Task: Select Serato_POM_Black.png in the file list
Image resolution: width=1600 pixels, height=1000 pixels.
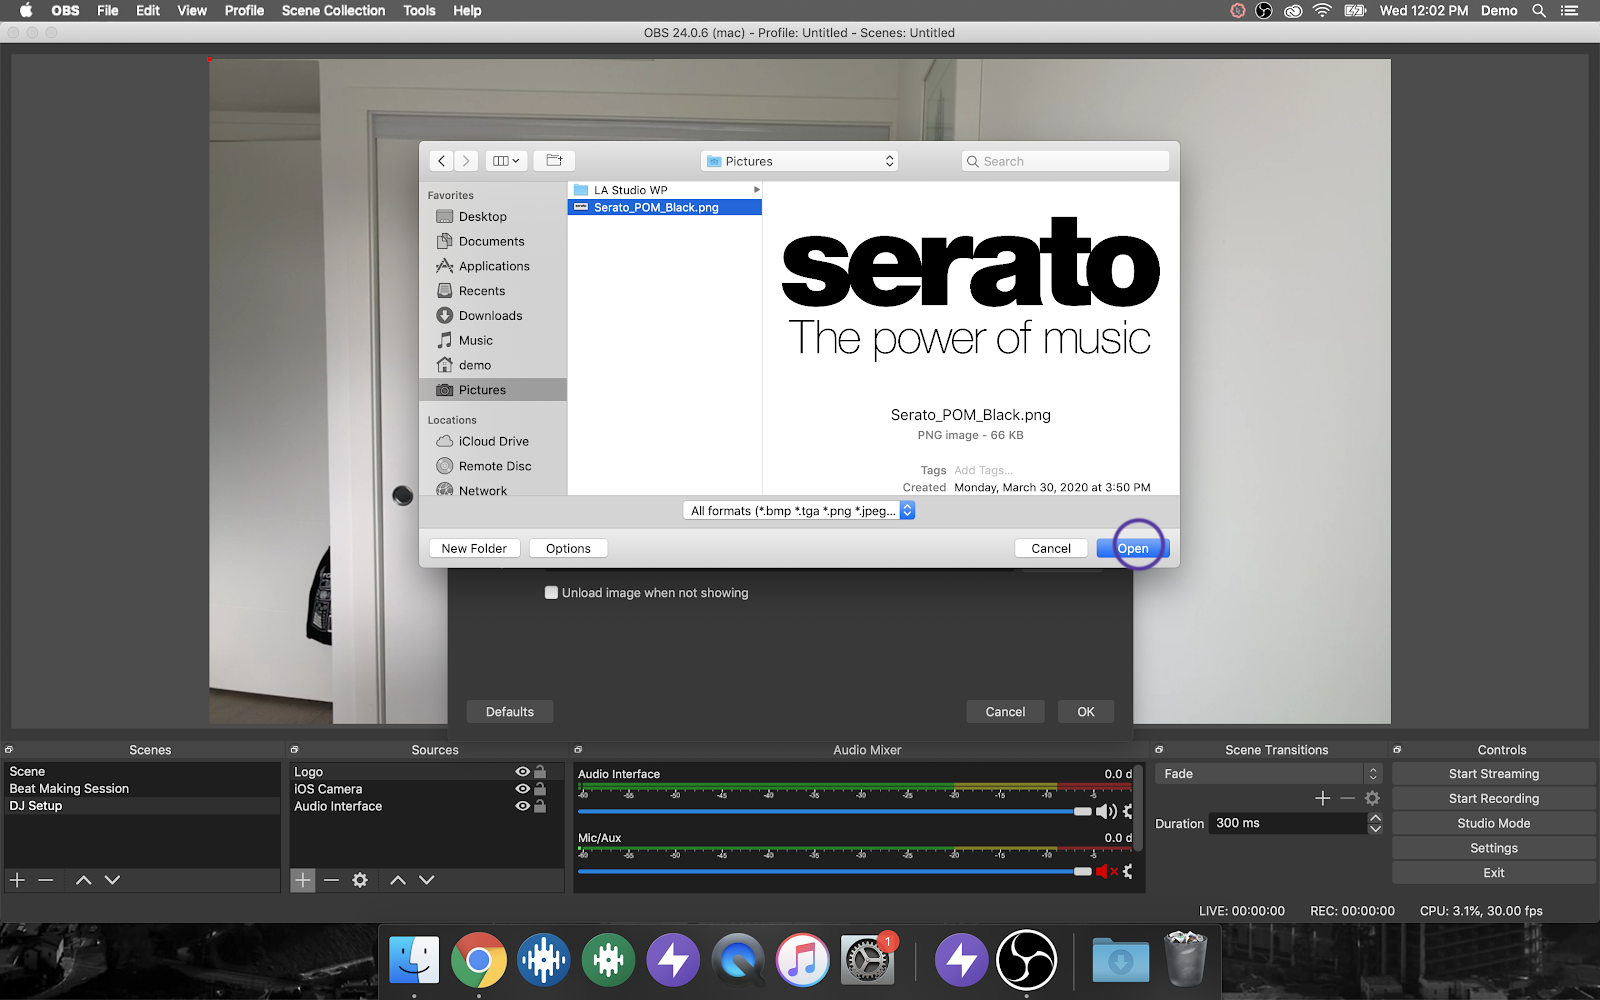Action: pyautogui.click(x=664, y=208)
